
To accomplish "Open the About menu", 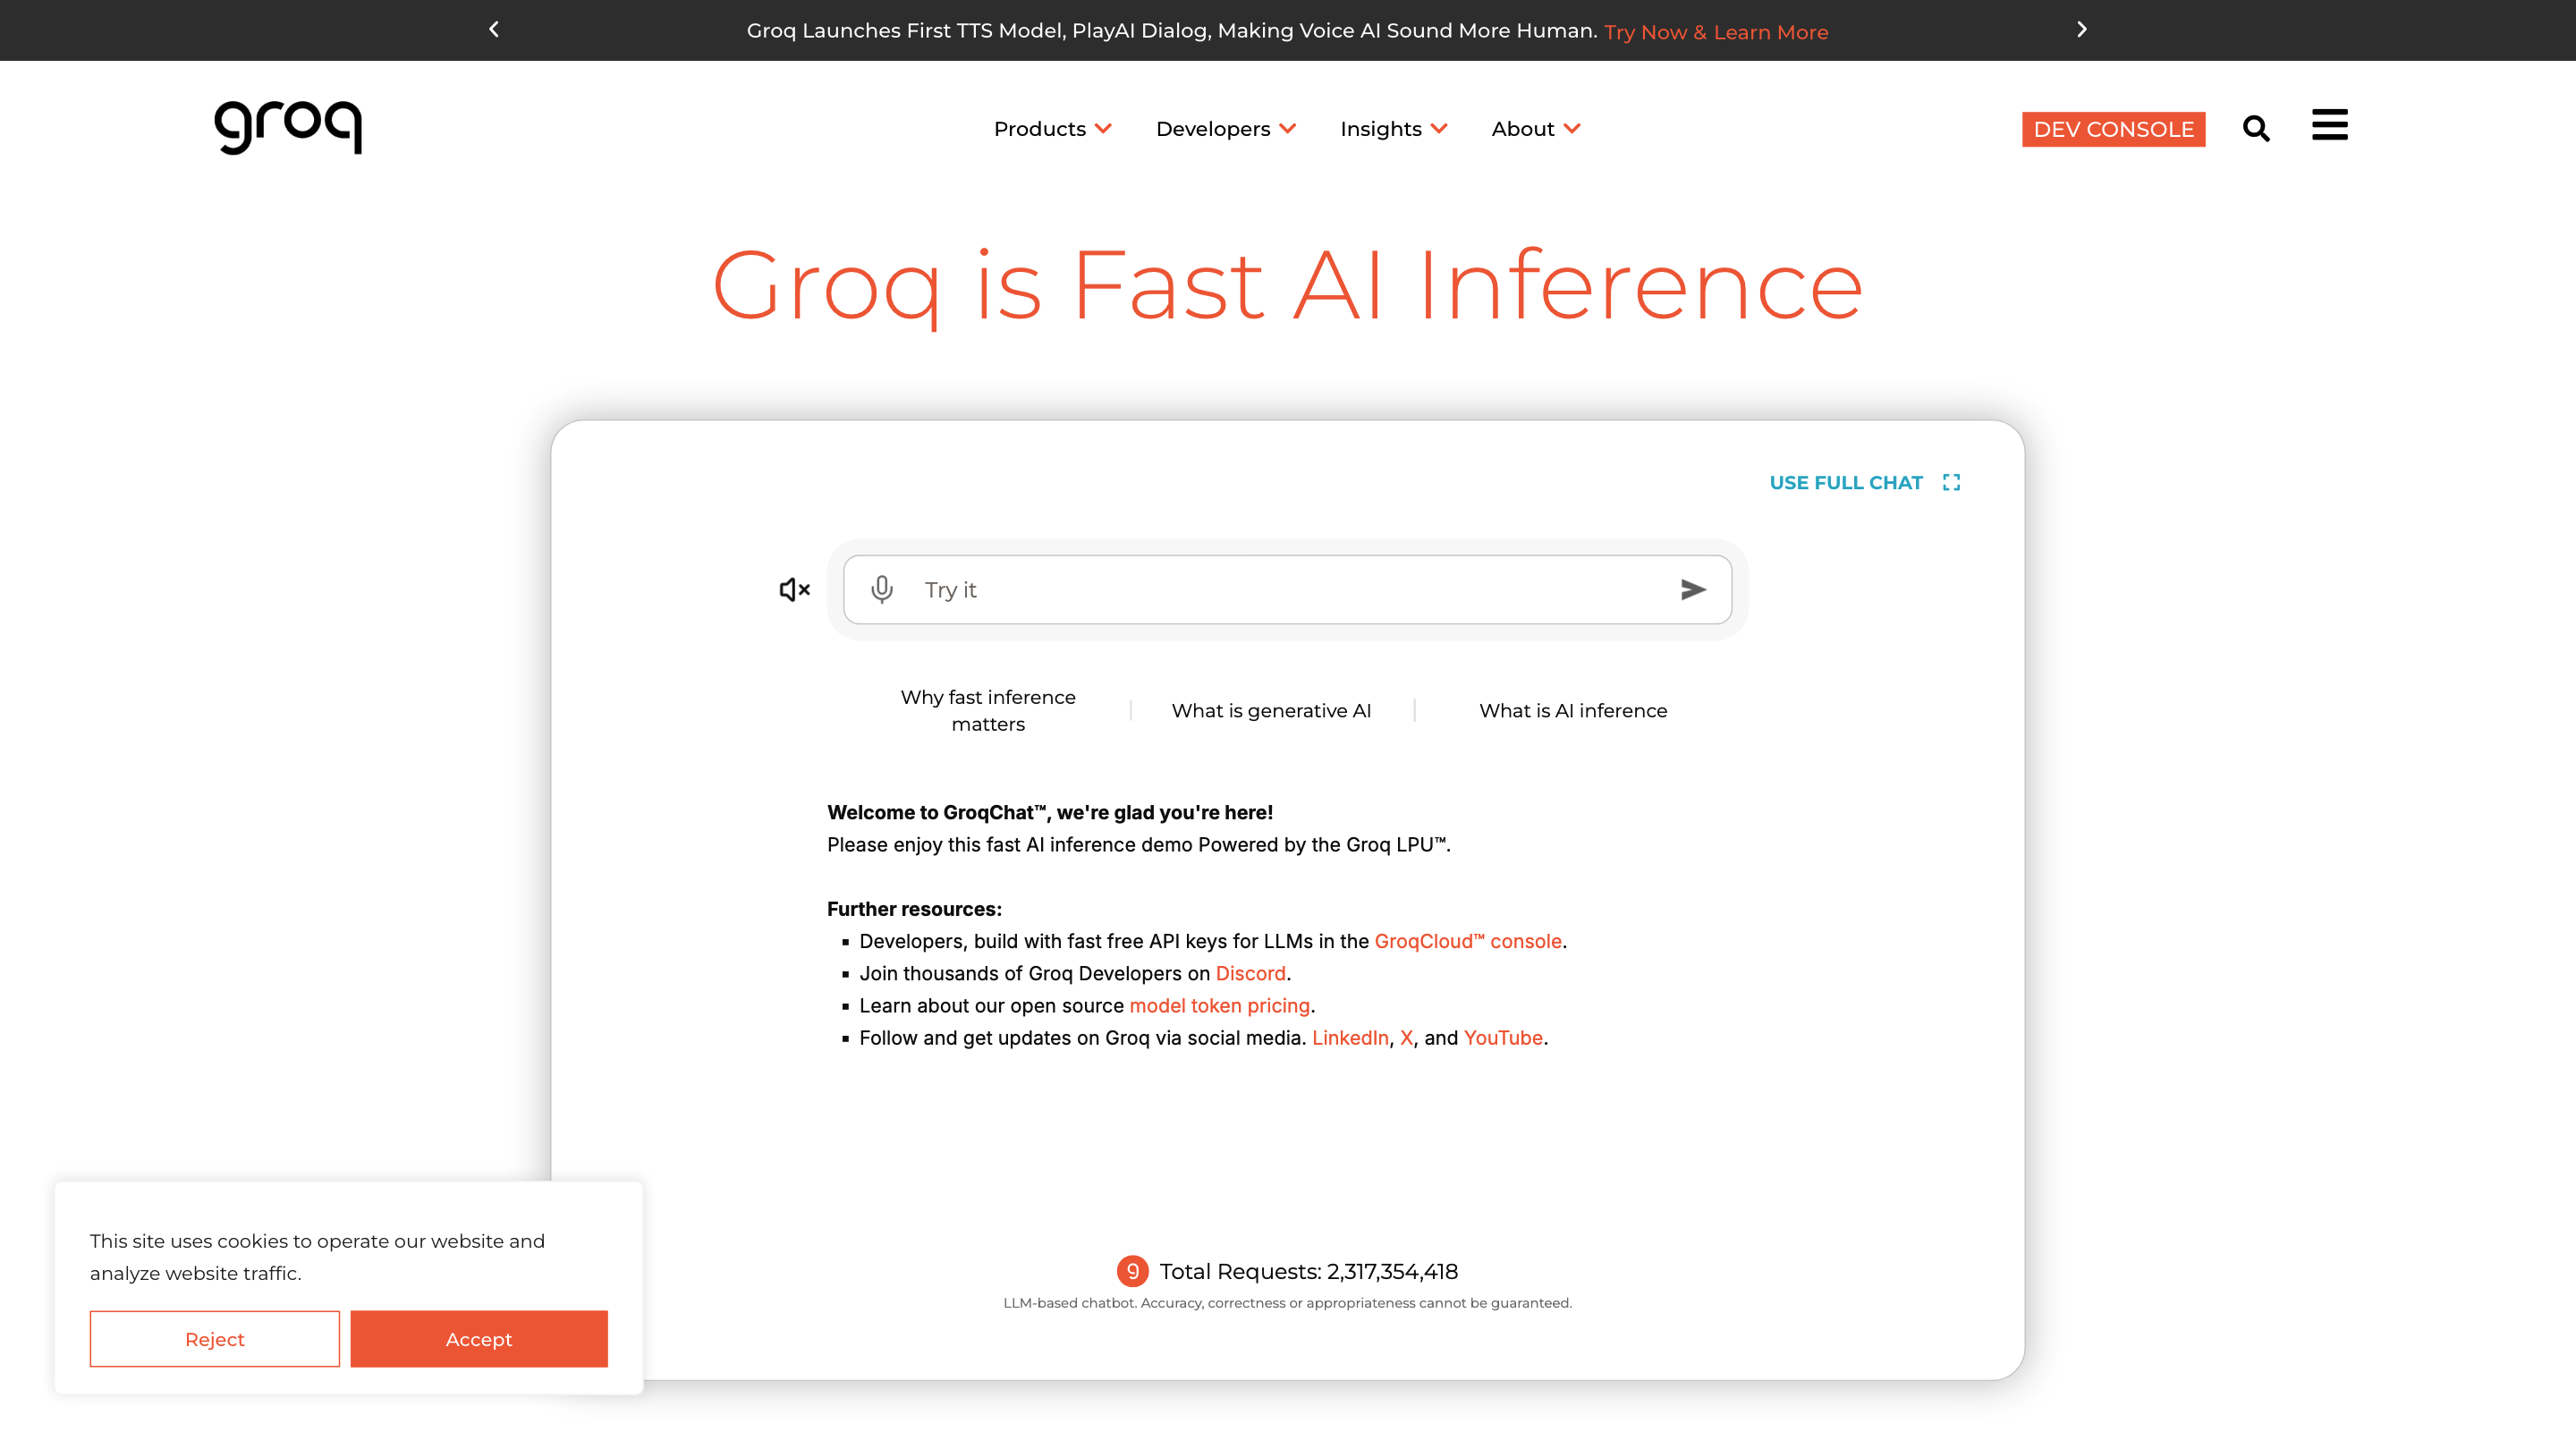I will pyautogui.click(x=1535, y=129).
